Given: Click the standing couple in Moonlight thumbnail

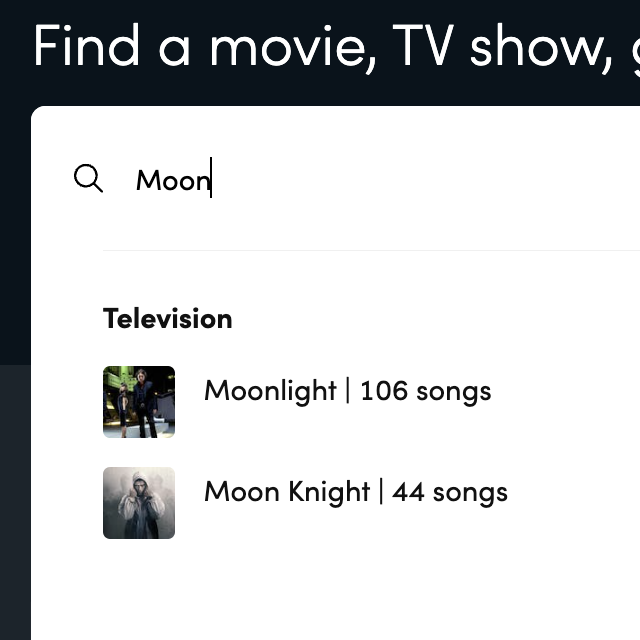Looking at the screenshot, I should pos(137,403).
